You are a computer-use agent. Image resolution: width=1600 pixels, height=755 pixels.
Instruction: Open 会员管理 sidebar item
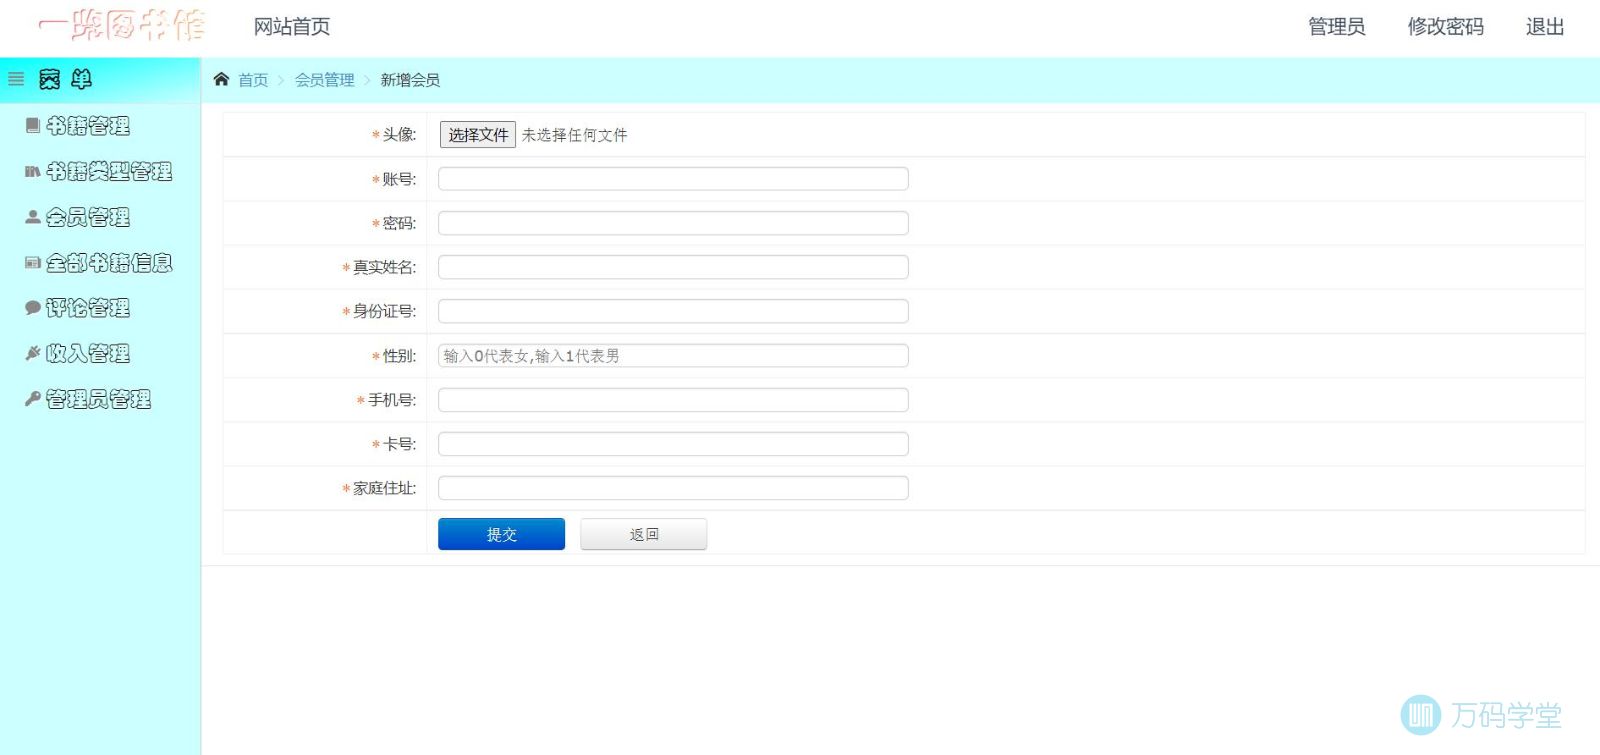[x=88, y=217]
